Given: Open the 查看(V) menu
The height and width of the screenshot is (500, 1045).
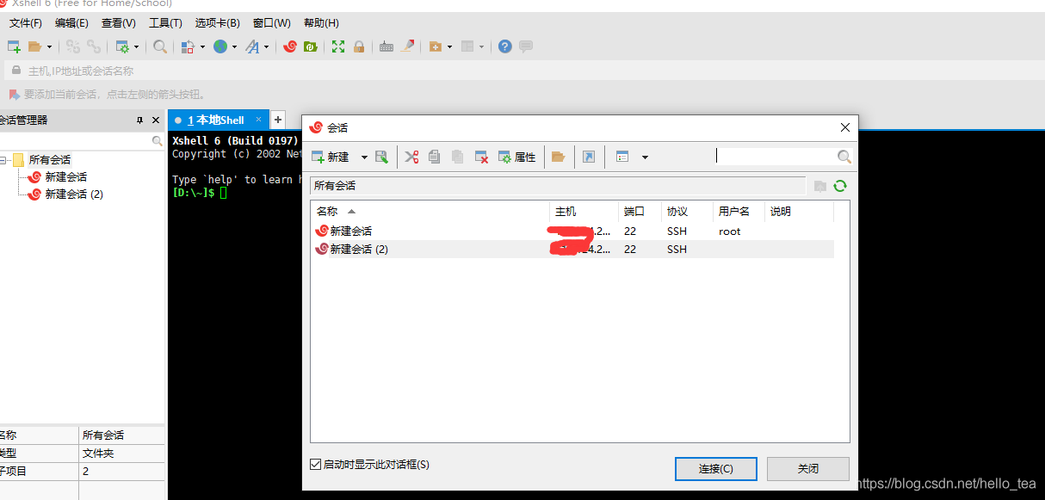Looking at the screenshot, I should (x=118, y=23).
